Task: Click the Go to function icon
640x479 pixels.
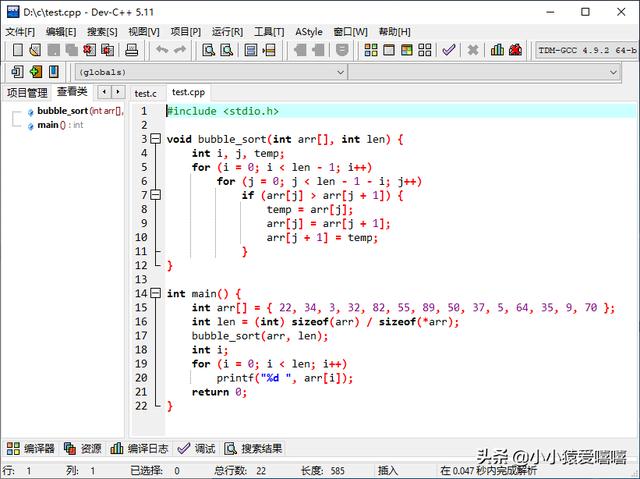Action: tap(251, 50)
